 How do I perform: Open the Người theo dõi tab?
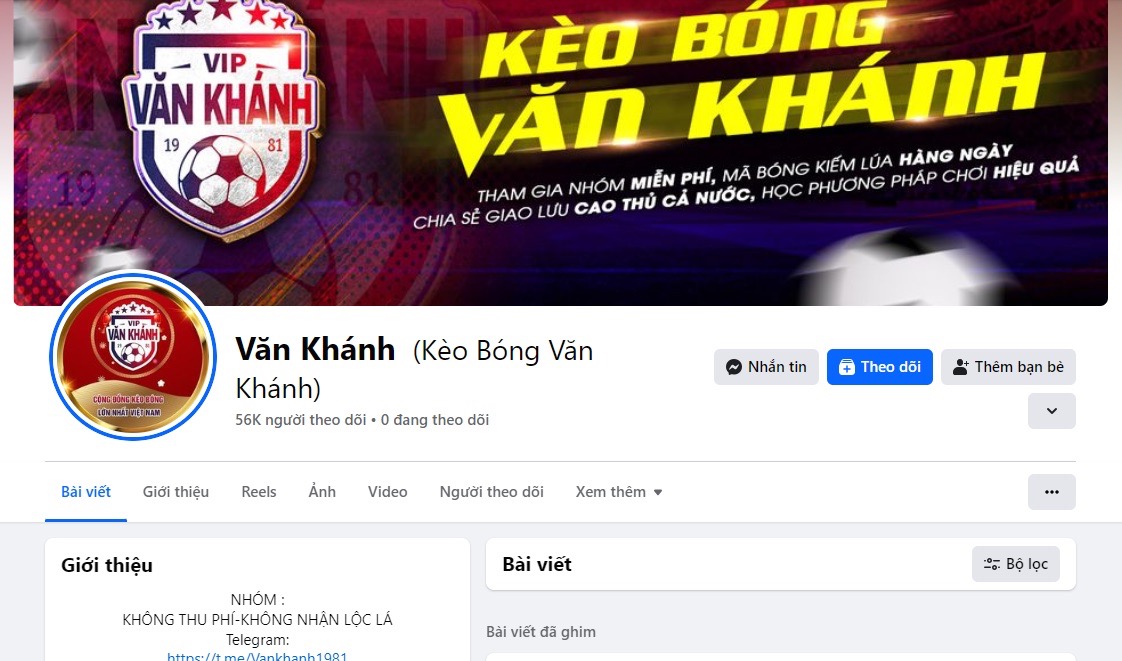pos(492,492)
